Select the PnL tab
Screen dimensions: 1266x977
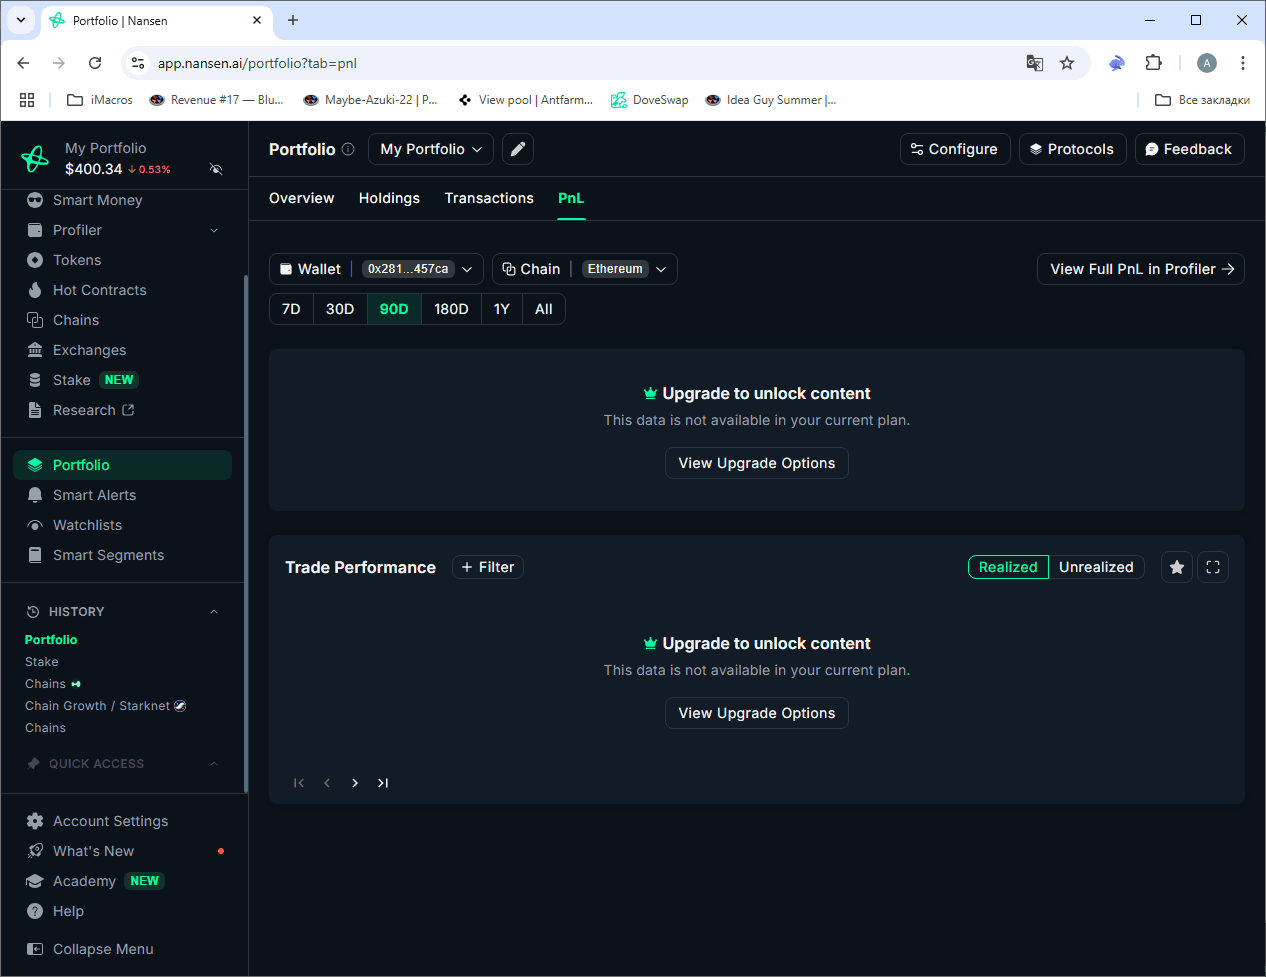[x=571, y=198]
